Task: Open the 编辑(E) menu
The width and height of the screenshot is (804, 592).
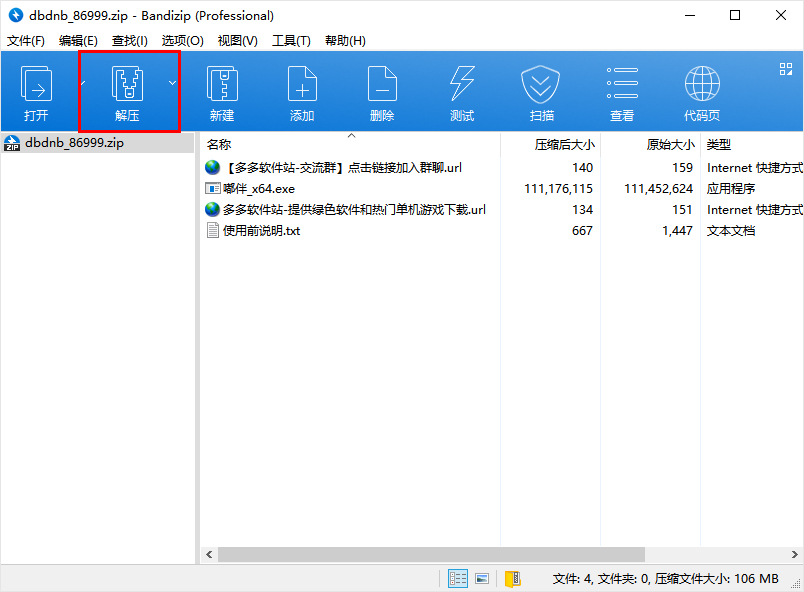Action: (78, 40)
